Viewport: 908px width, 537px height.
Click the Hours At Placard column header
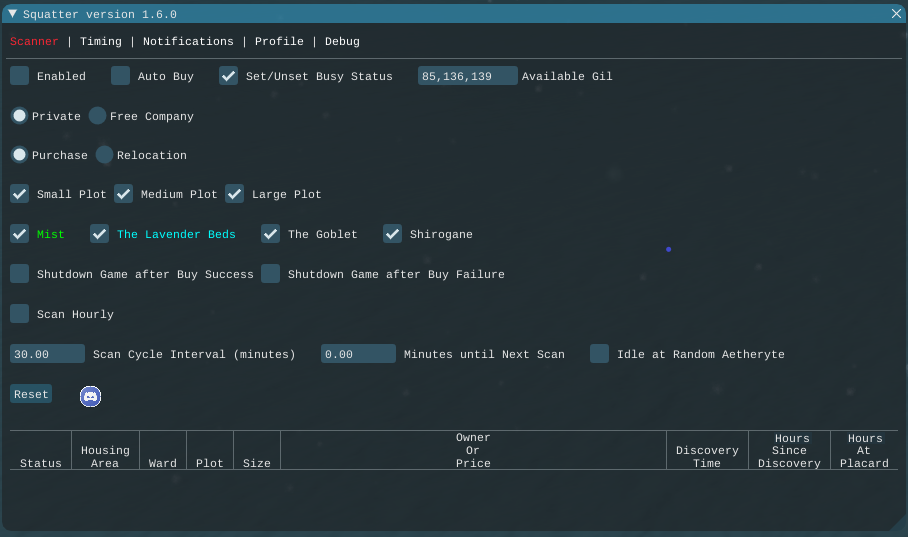(864, 450)
